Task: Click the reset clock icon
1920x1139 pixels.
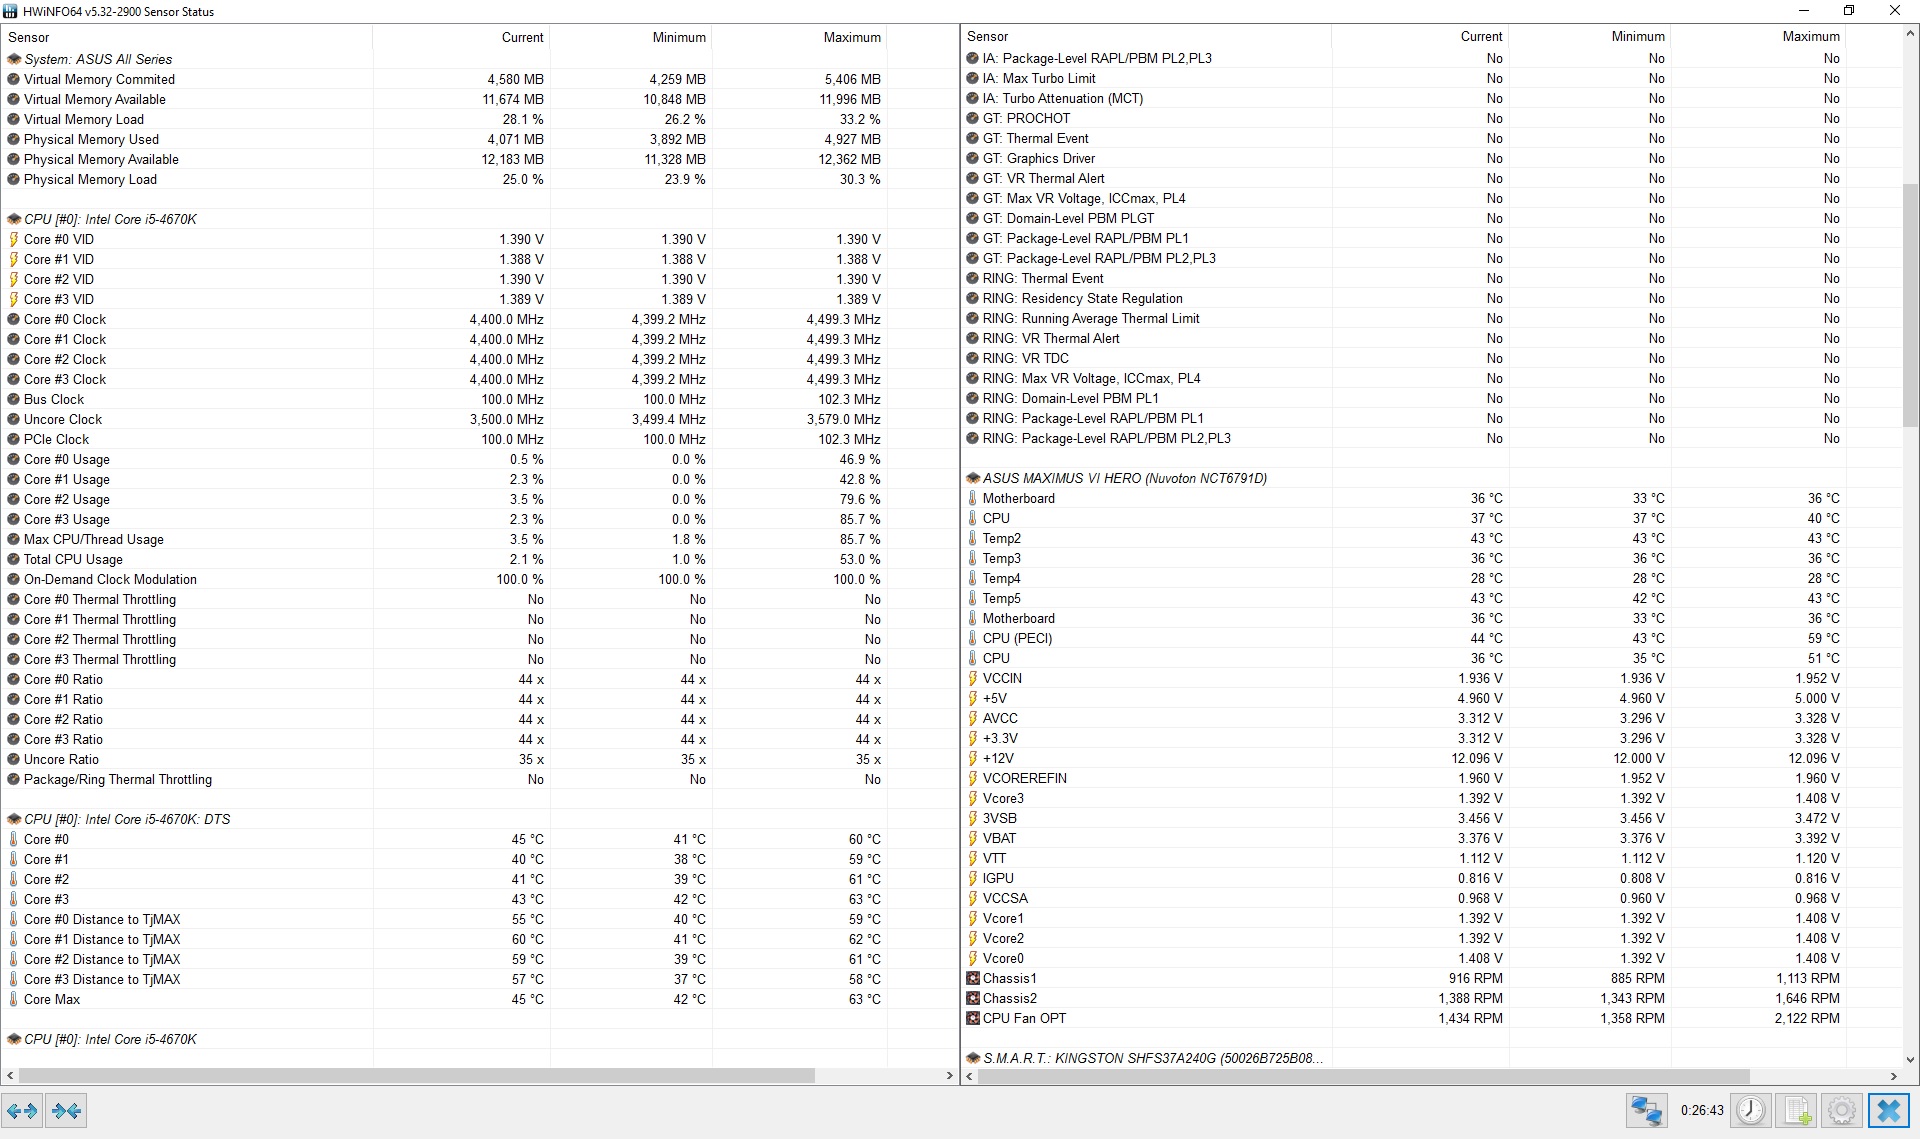Action: (x=1750, y=1110)
